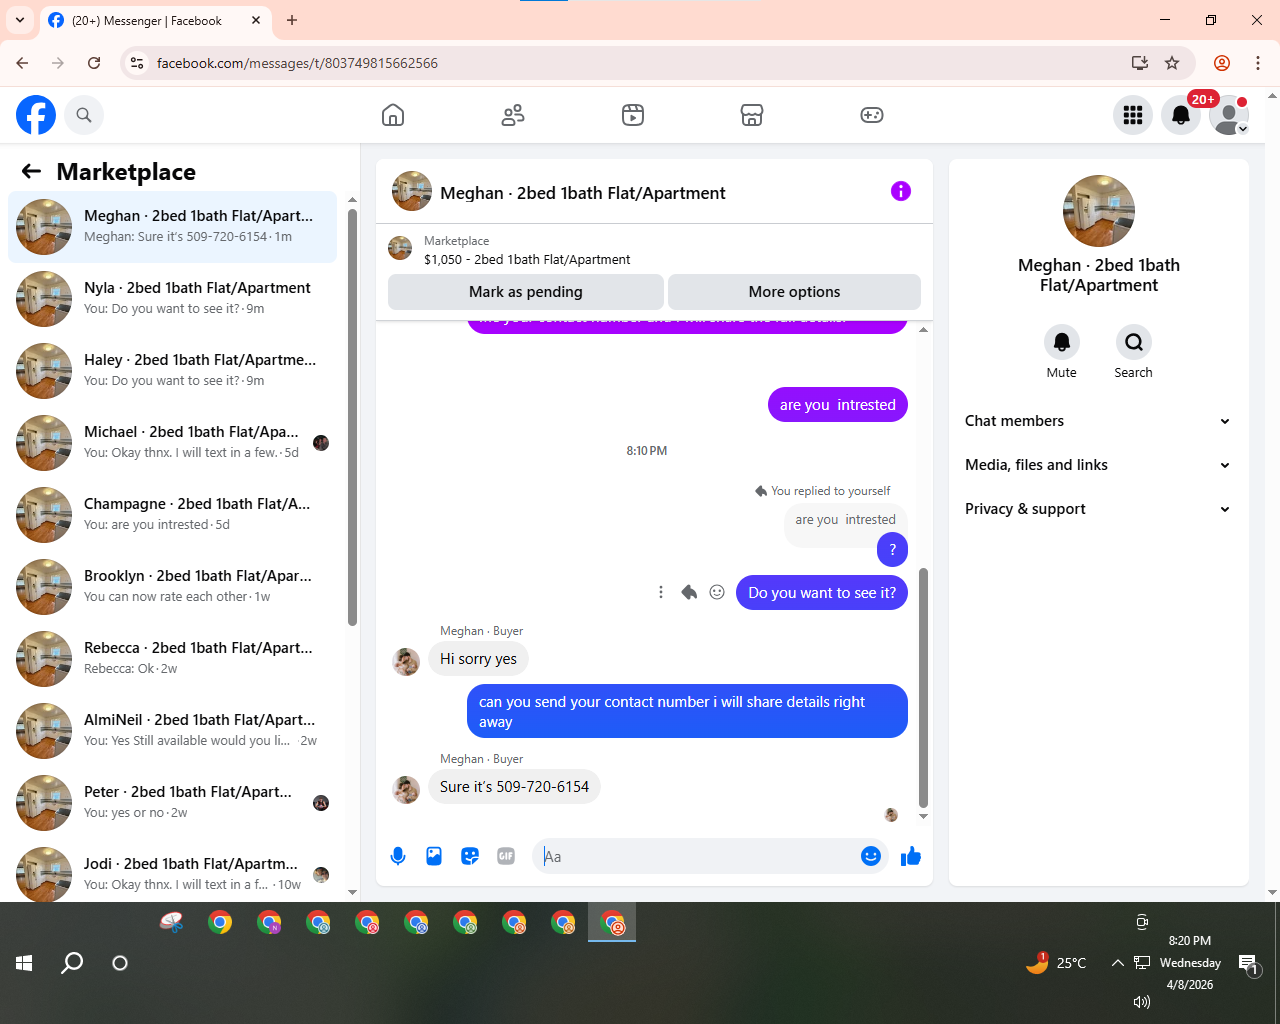Screen dimensions: 1280x1024
Task: Open Nyla conversation in the chat list
Action: click(x=172, y=299)
